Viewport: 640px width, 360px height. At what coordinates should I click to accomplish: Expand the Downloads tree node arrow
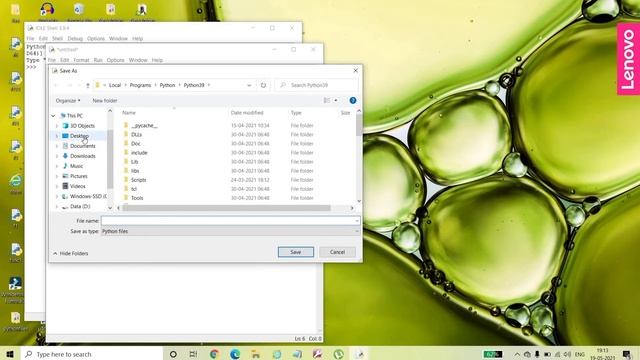57,156
